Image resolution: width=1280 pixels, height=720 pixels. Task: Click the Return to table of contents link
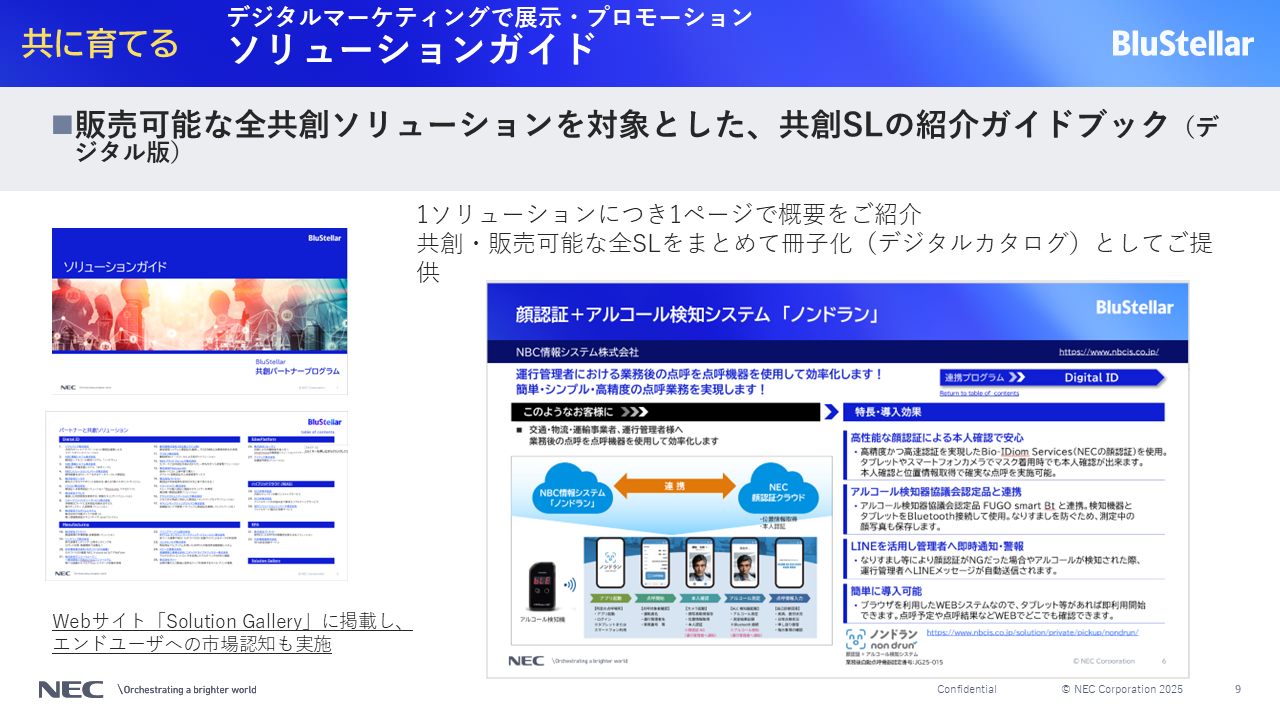point(979,393)
